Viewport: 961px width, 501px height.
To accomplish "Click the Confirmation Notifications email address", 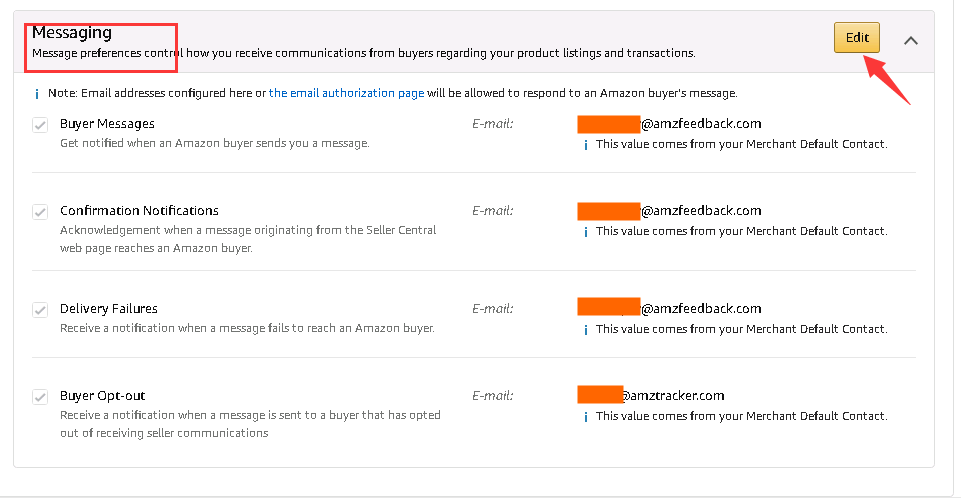I will [x=669, y=211].
